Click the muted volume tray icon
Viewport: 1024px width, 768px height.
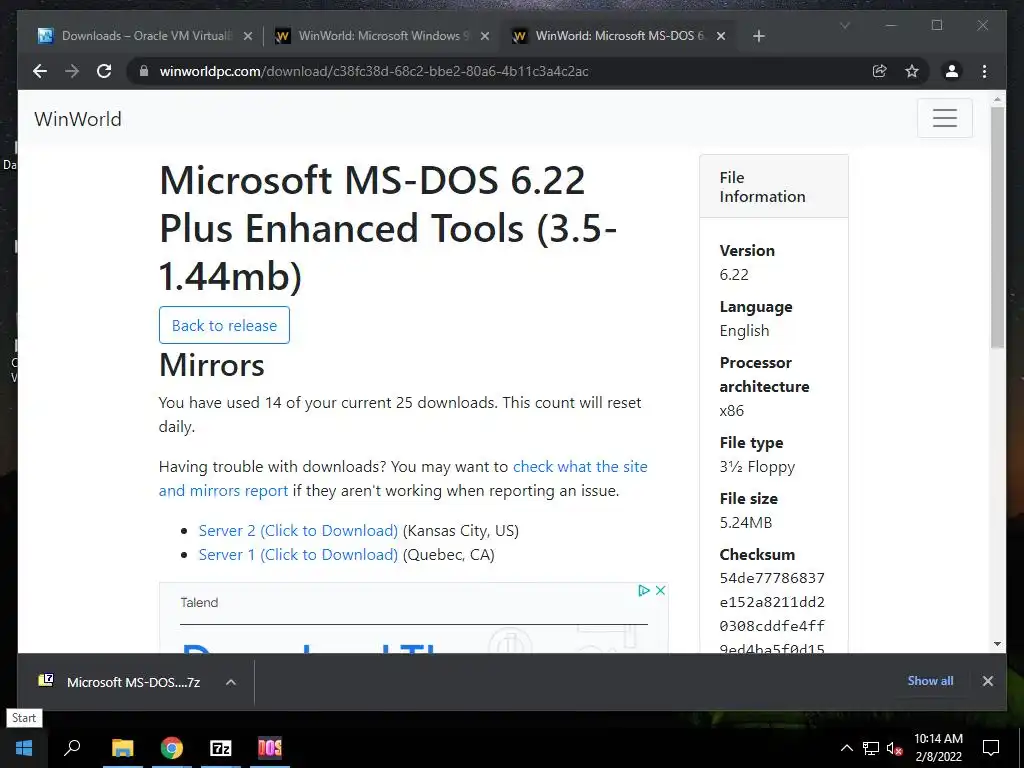pos(894,748)
